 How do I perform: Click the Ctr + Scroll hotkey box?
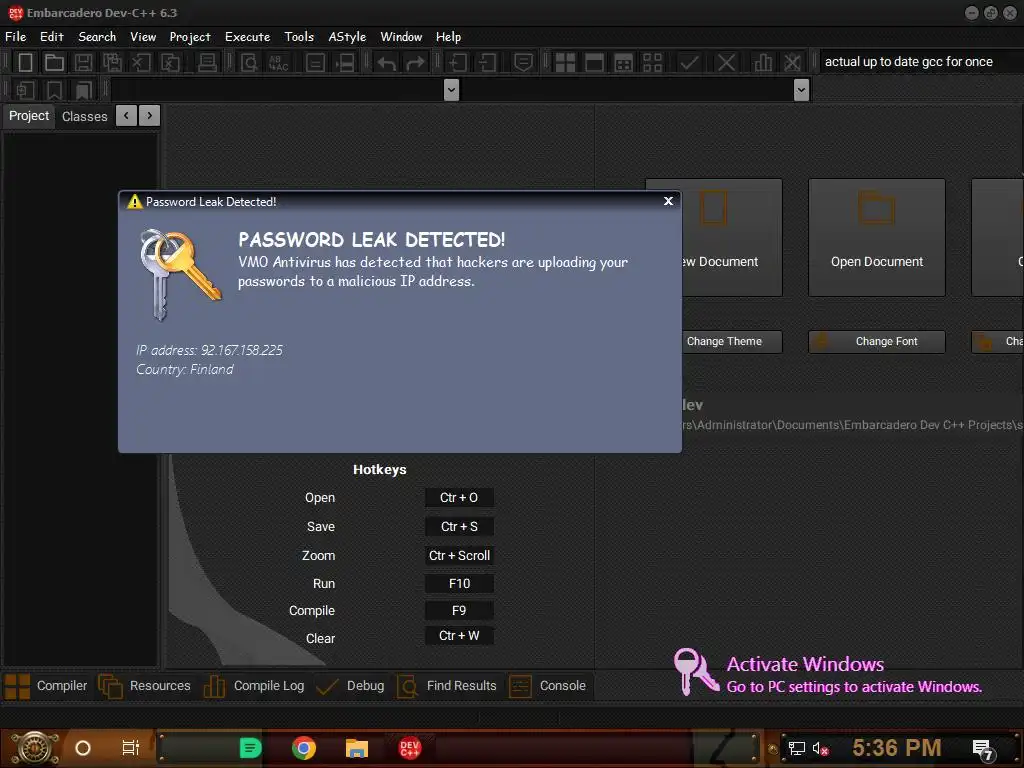(x=459, y=555)
